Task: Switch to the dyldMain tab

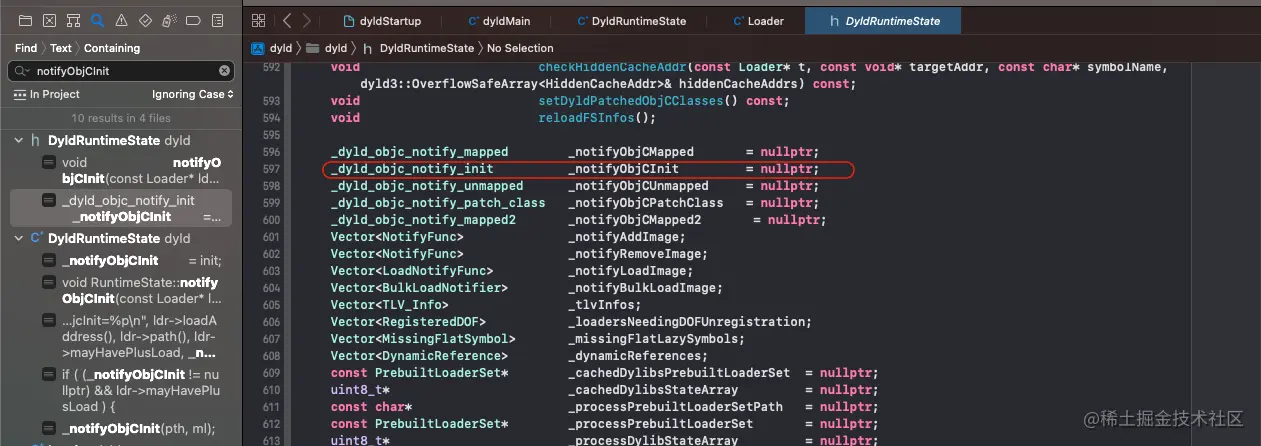Action: click(498, 21)
